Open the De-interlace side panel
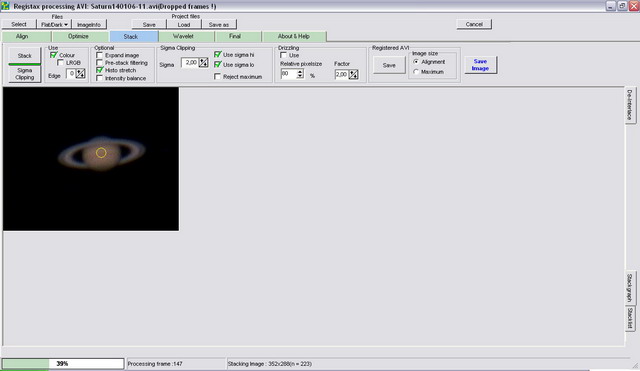The width and height of the screenshot is (640, 371). click(x=629, y=104)
